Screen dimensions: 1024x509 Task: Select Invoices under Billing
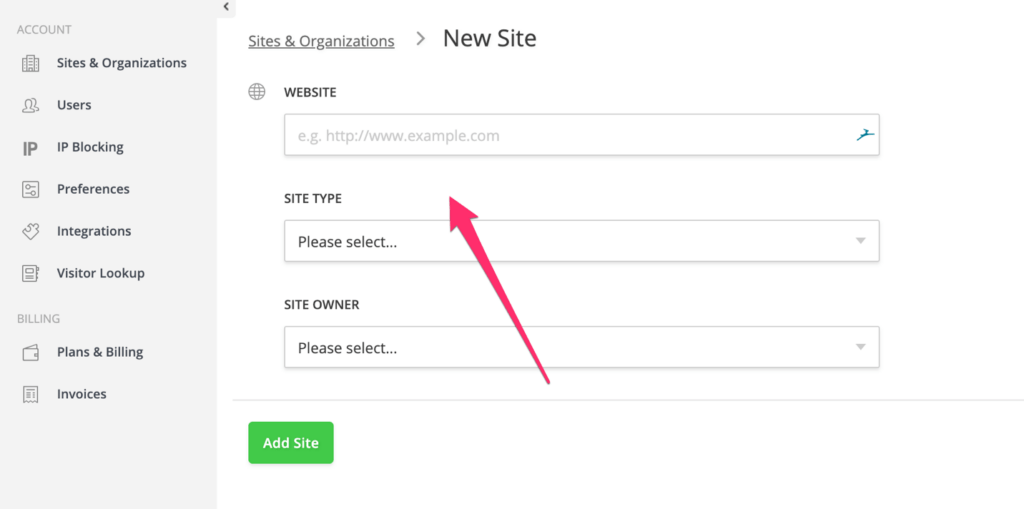[x=81, y=394]
